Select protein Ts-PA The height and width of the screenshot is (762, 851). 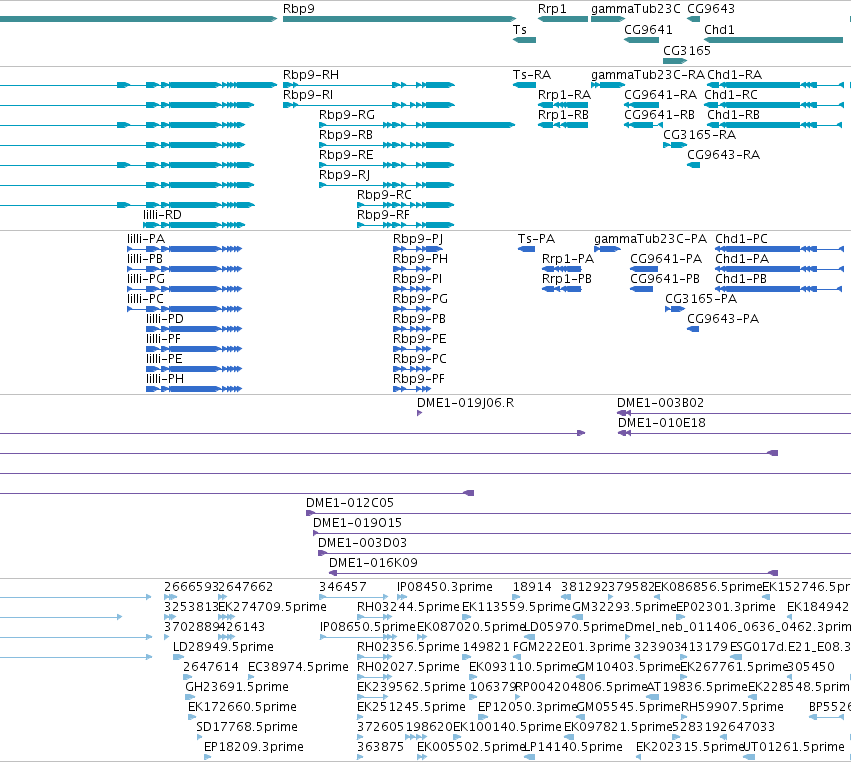click(536, 239)
